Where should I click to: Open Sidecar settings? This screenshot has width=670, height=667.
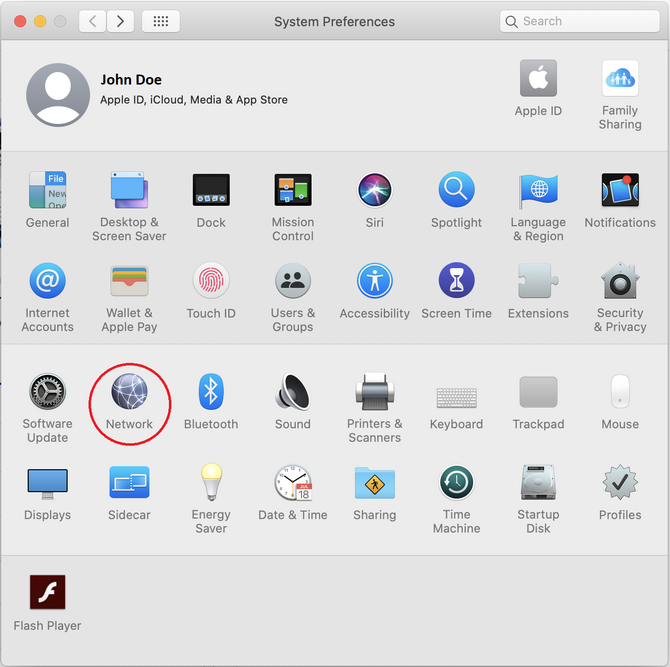tap(129, 482)
